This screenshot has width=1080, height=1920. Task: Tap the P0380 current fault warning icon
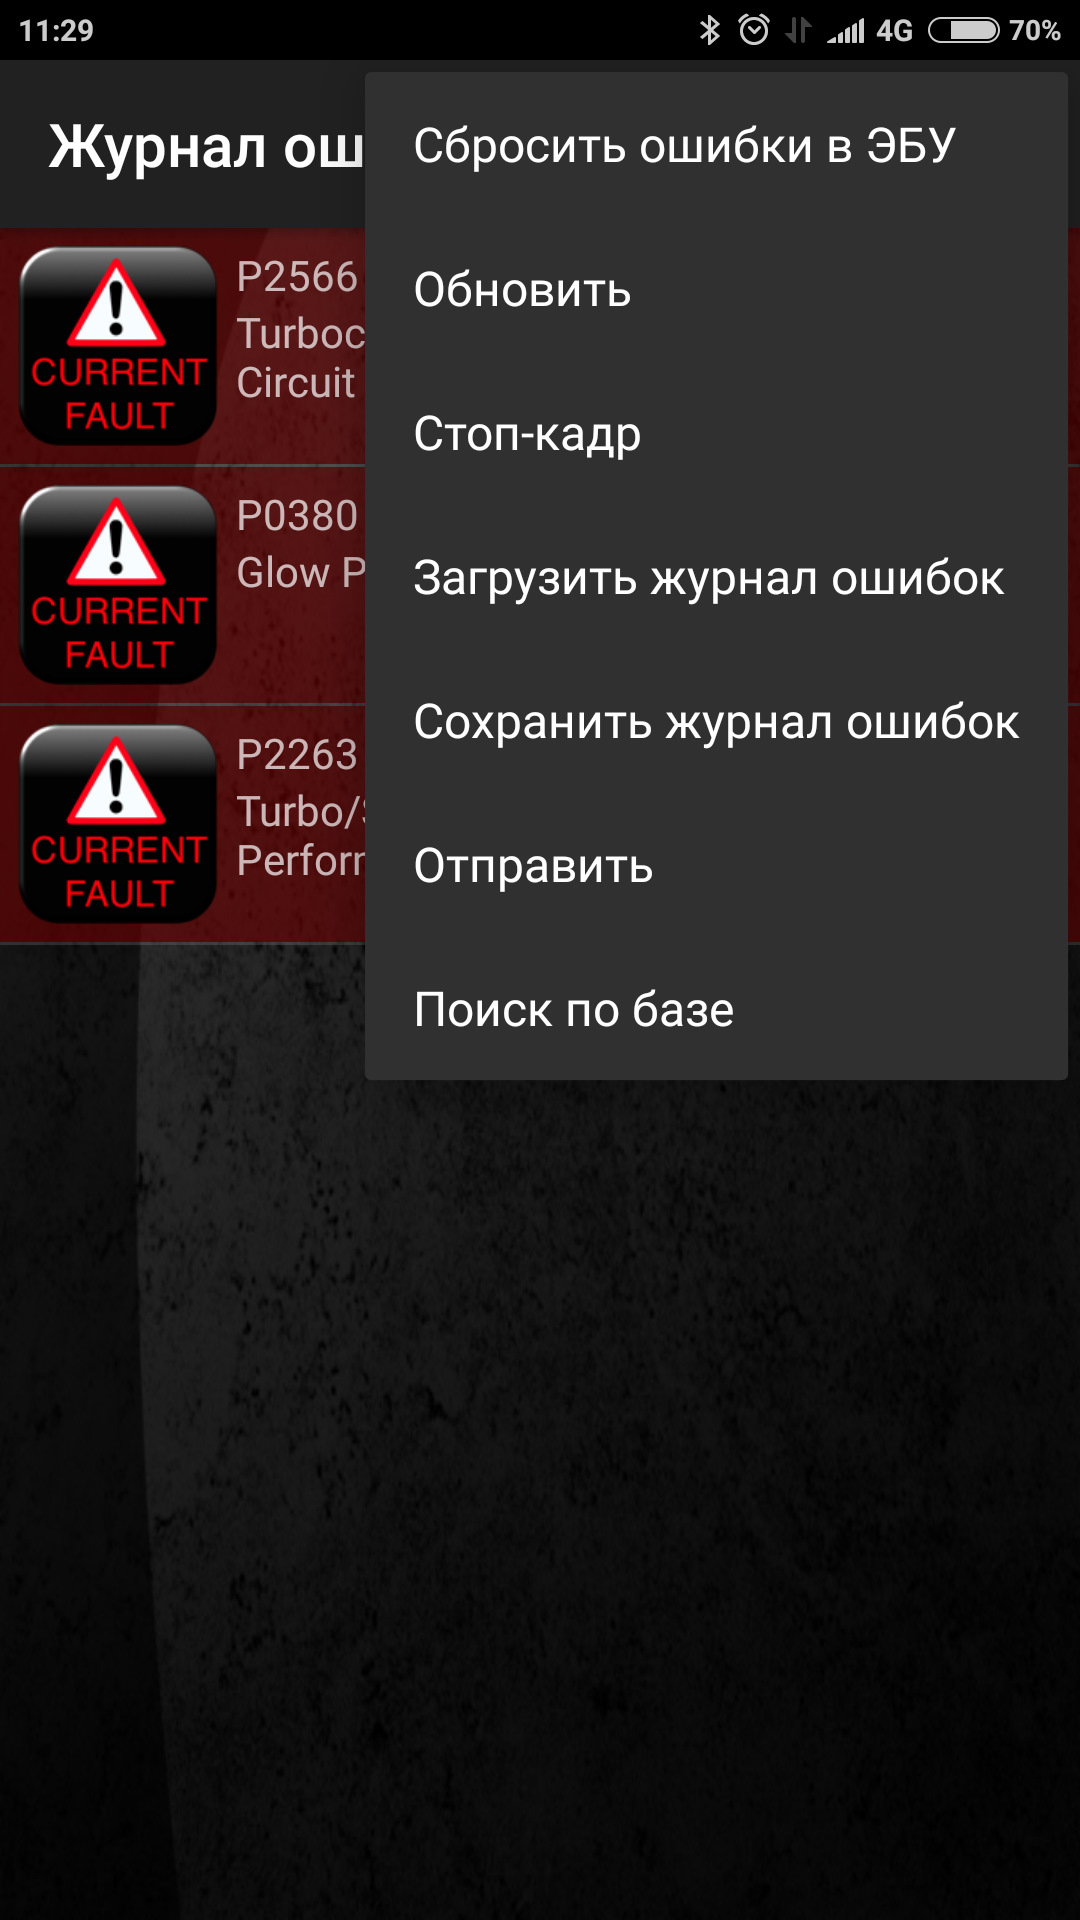pyautogui.click(x=118, y=585)
